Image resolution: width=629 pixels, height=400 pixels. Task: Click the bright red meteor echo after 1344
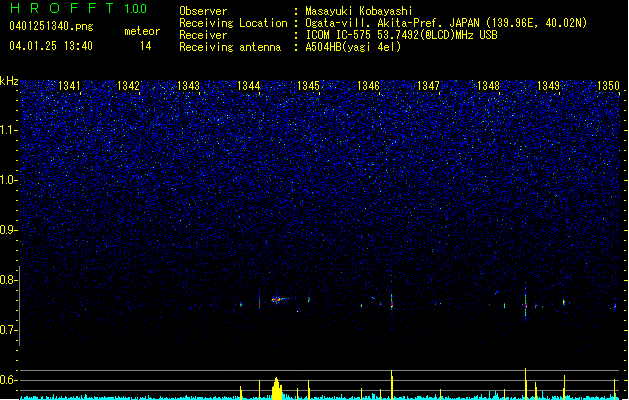[x=276, y=299]
